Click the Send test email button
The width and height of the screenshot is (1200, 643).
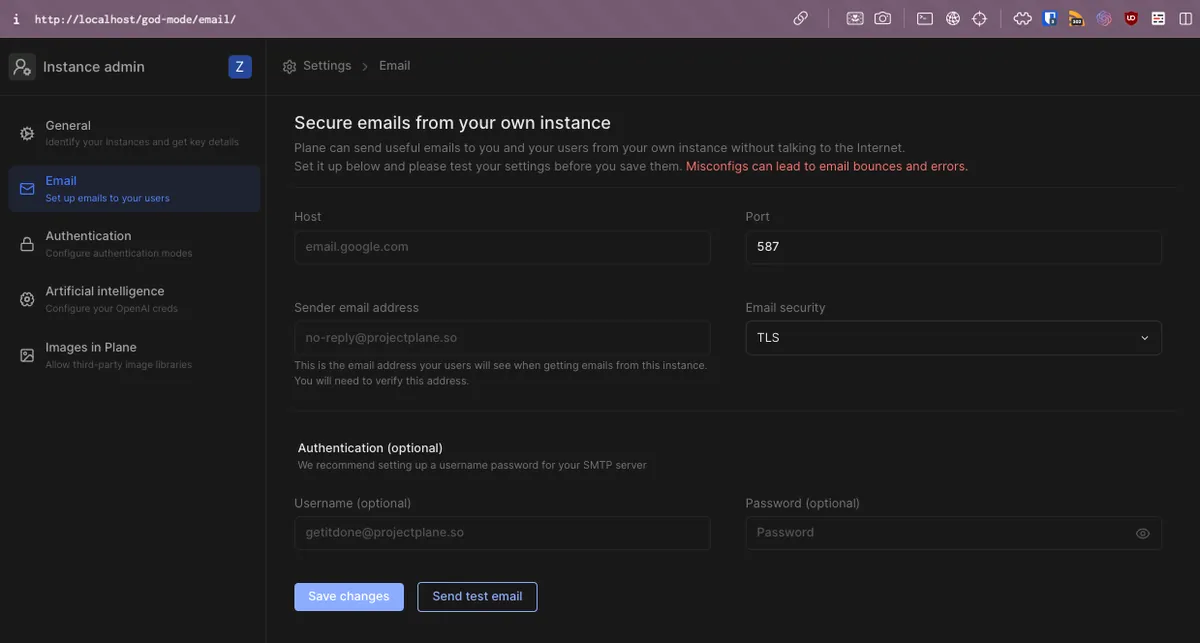click(477, 597)
